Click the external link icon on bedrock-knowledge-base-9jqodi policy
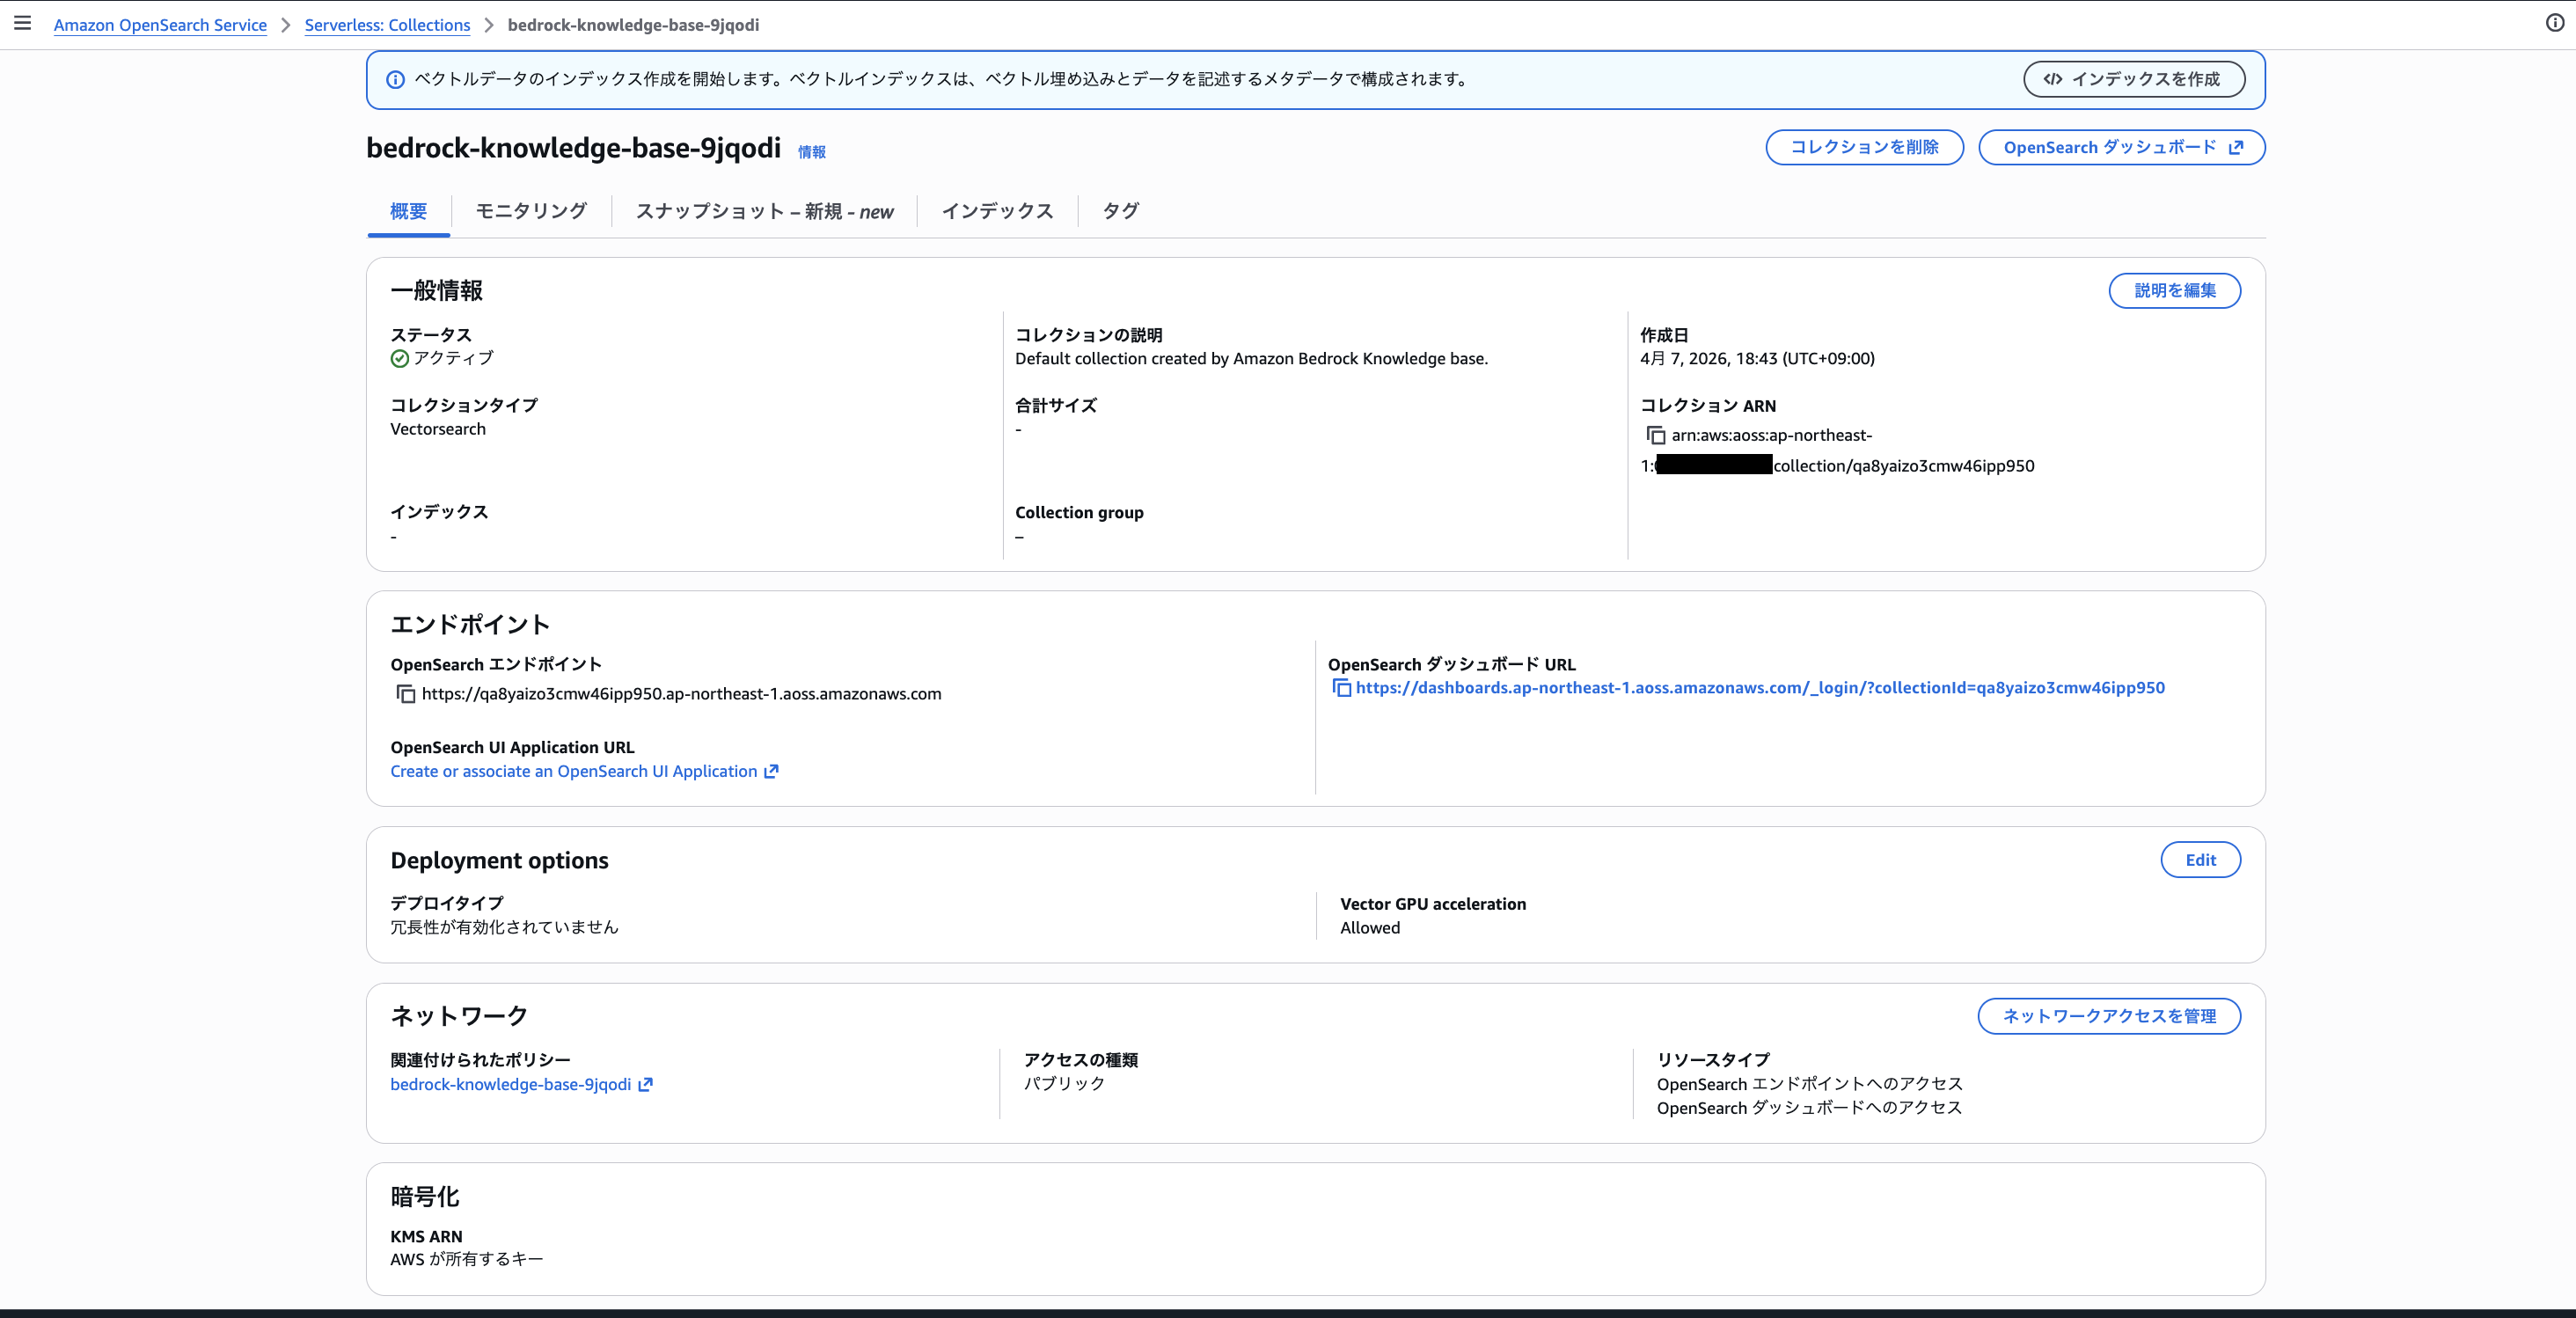This screenshot has height=1318, width=2576. click(646, 1084)
